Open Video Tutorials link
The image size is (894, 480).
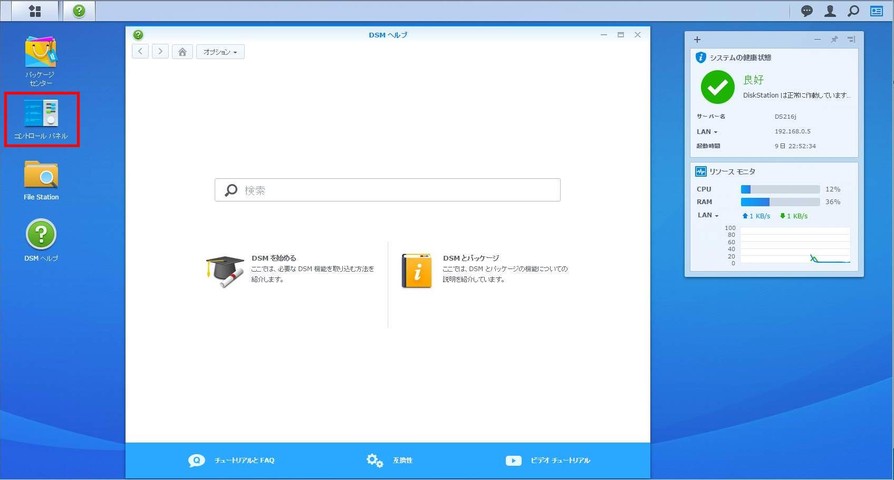548,460
